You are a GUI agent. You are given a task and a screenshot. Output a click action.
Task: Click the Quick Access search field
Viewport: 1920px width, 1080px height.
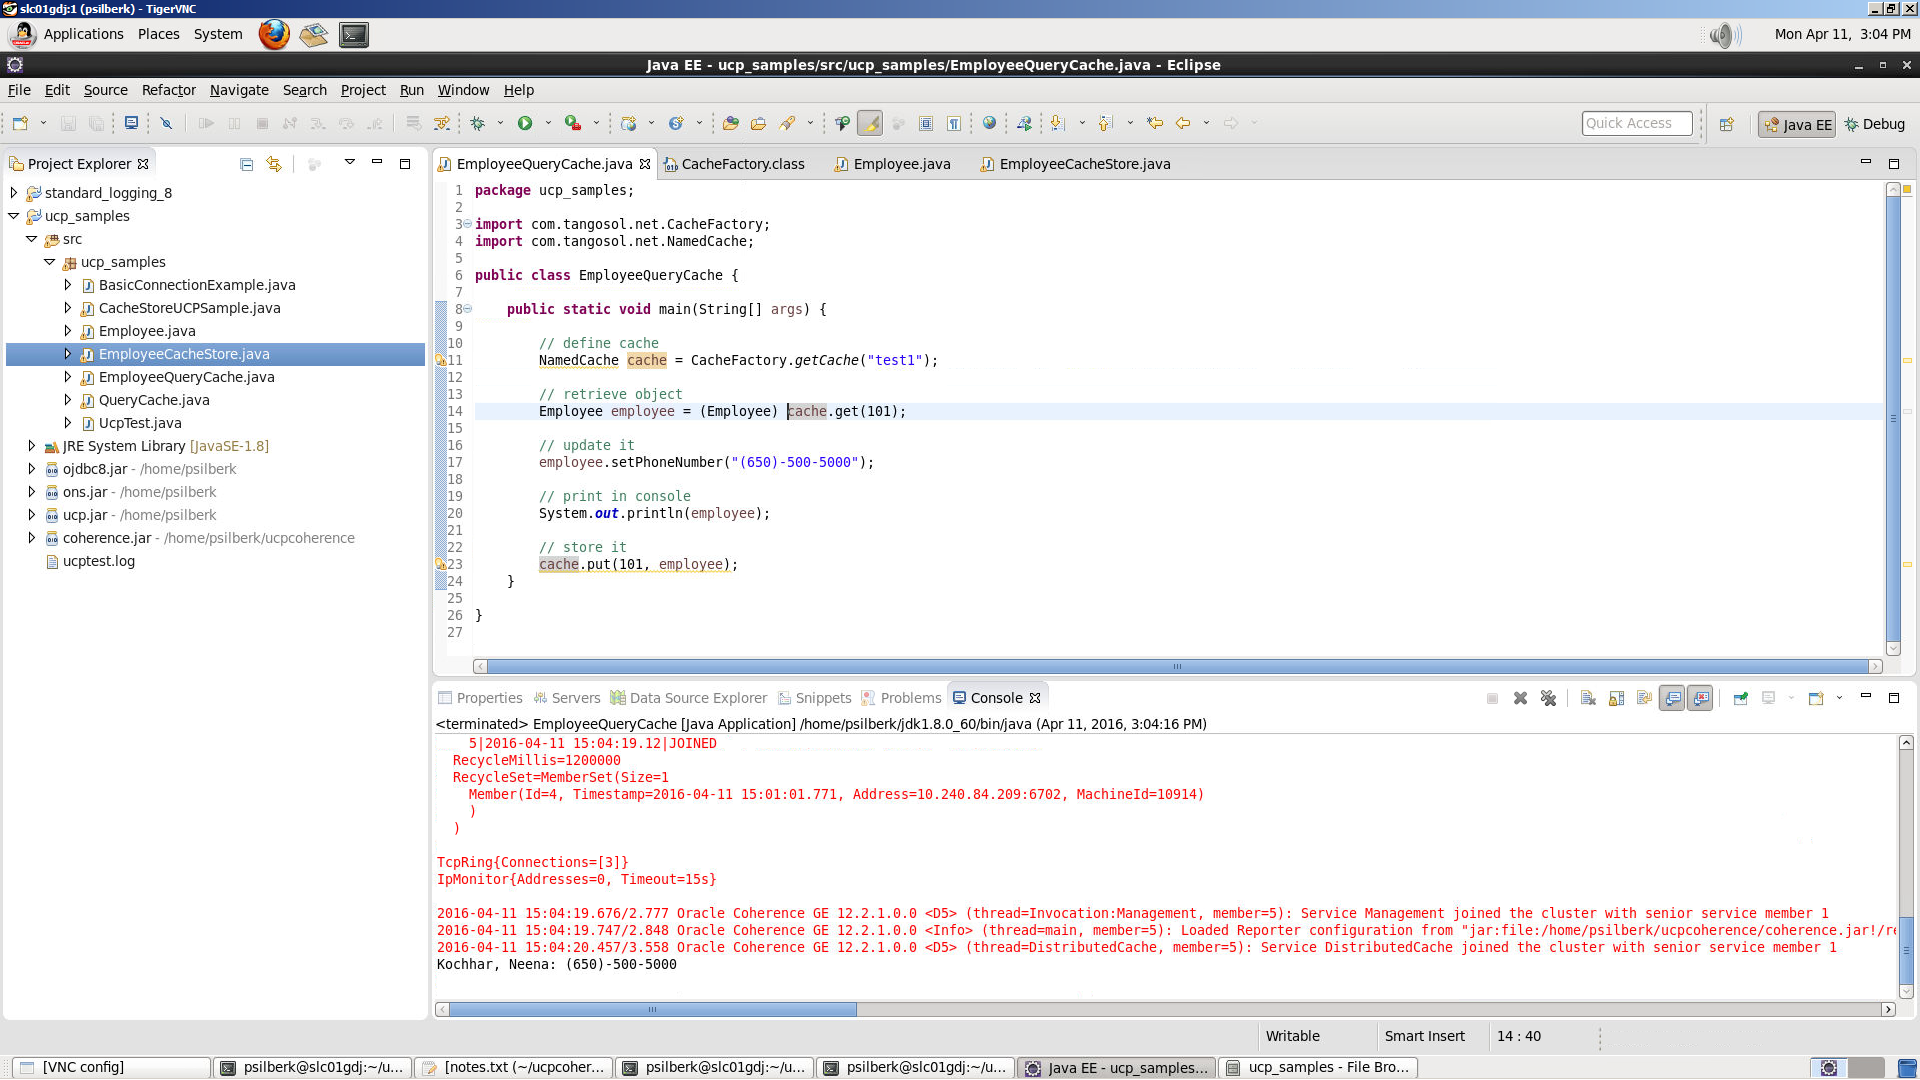point(1636,123)
